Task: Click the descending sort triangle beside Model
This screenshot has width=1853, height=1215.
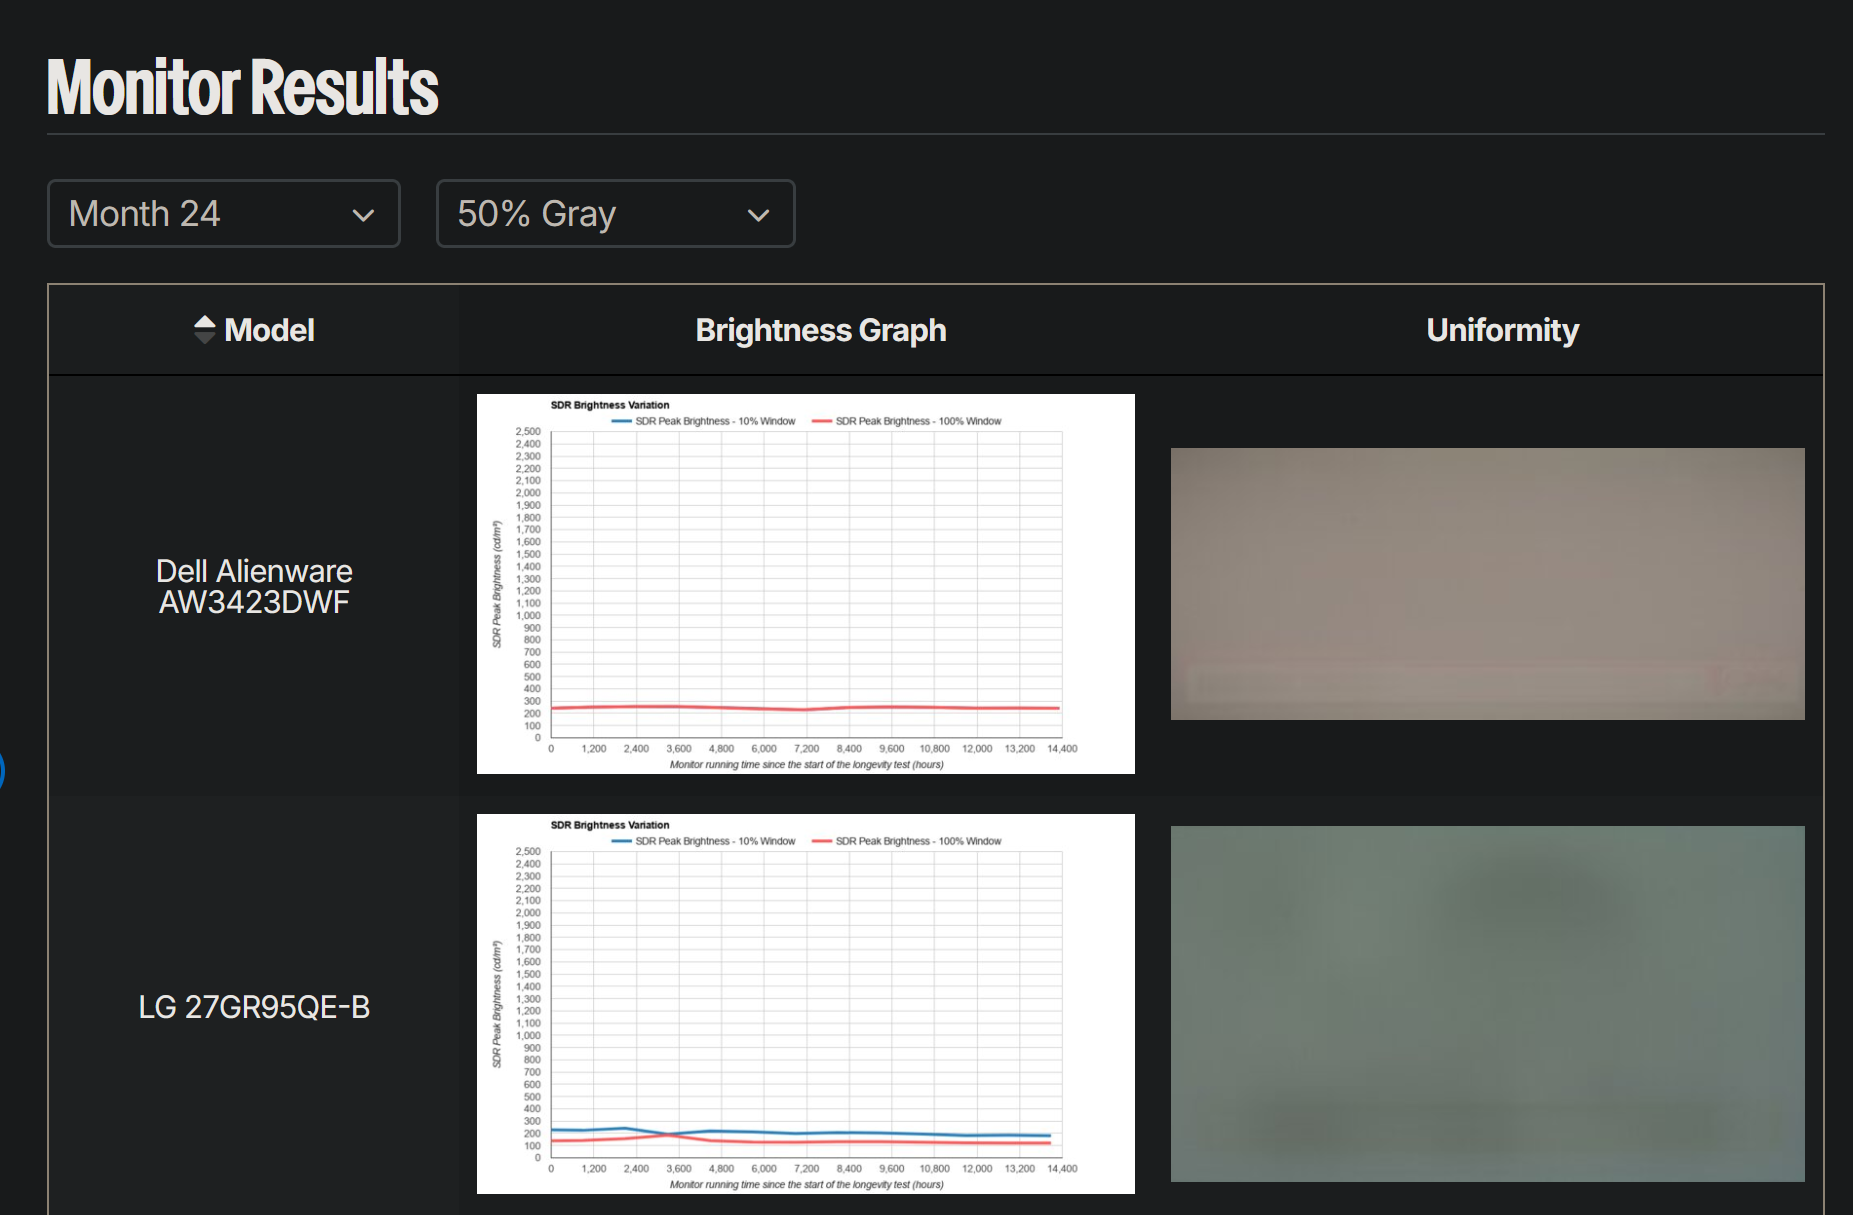Action: [205, 337]
